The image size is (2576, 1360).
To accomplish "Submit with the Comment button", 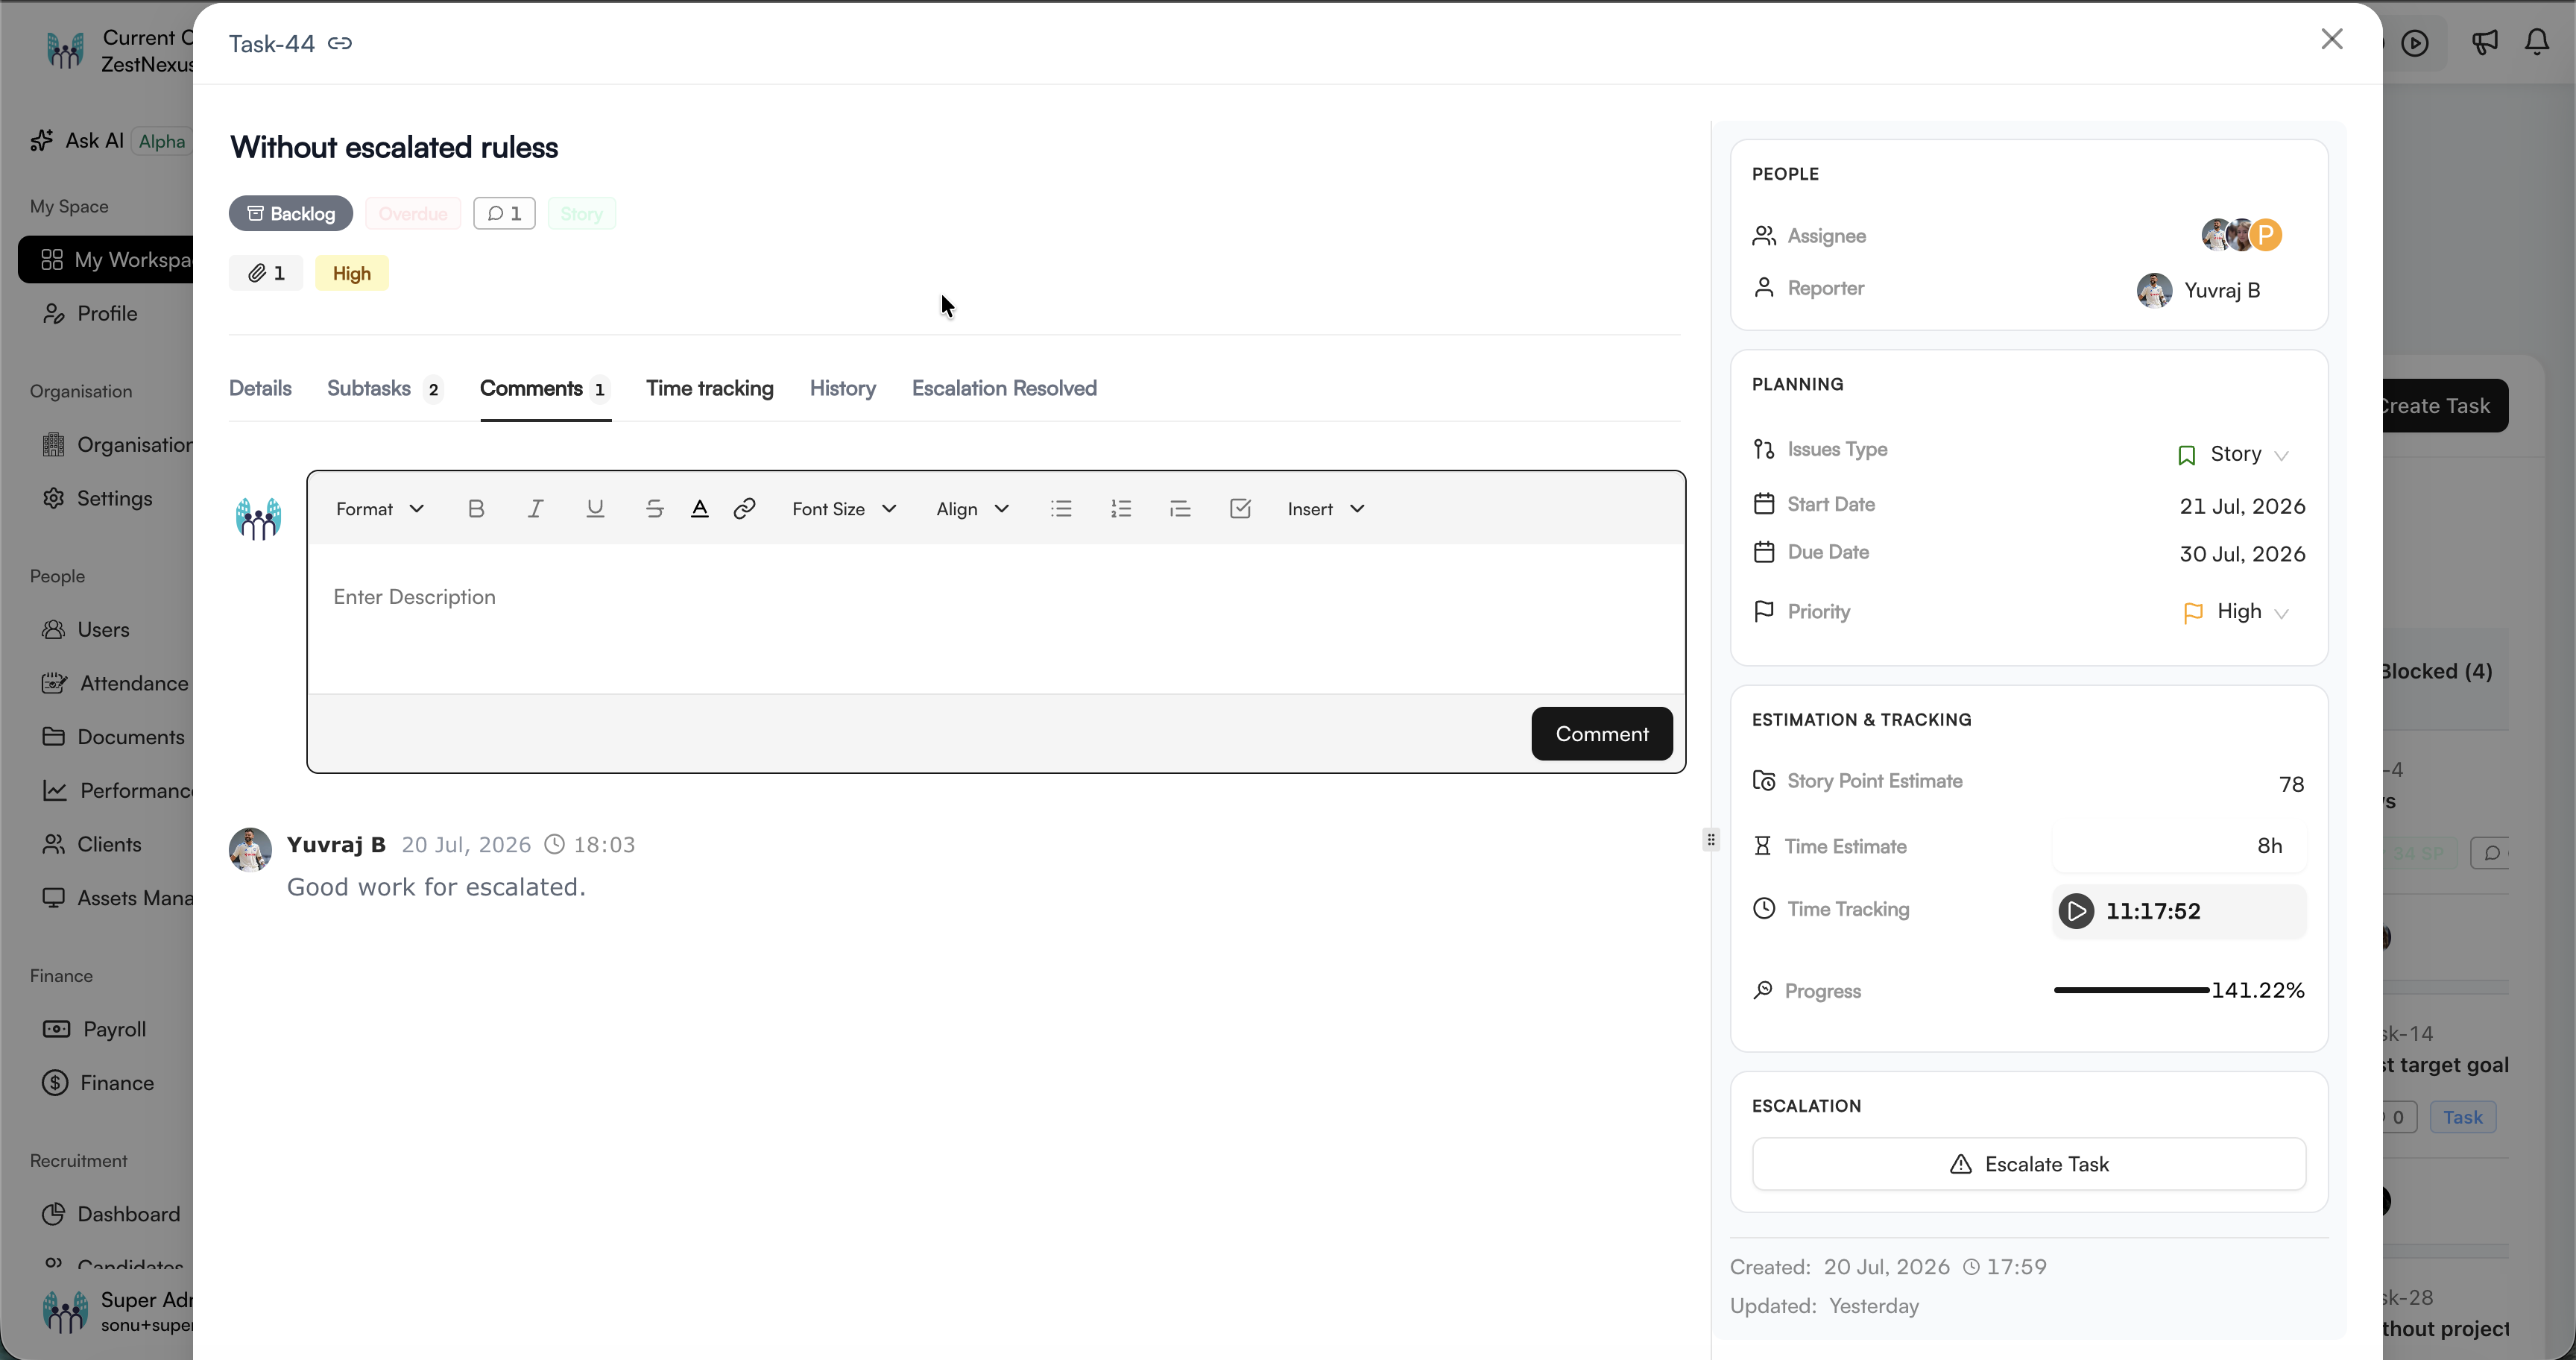I will coord(1602,734).
